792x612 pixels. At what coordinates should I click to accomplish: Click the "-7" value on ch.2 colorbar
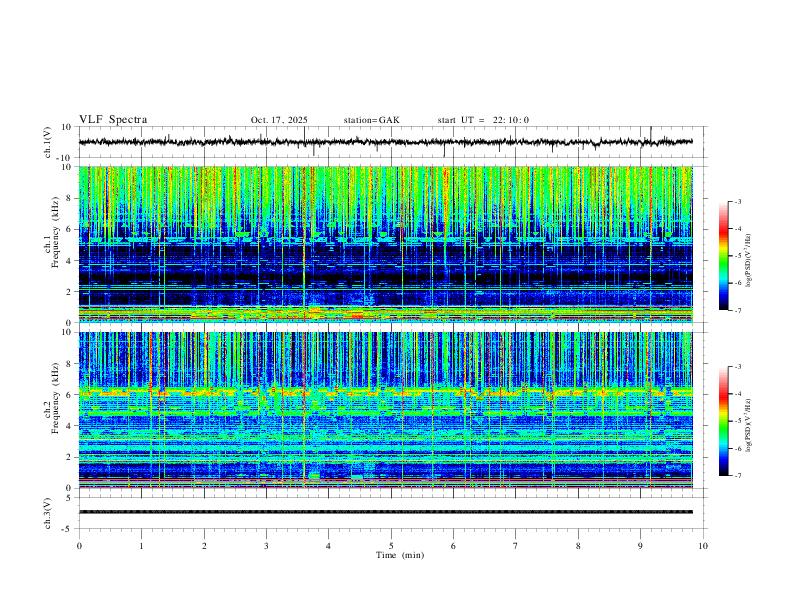tap(738, 475)
